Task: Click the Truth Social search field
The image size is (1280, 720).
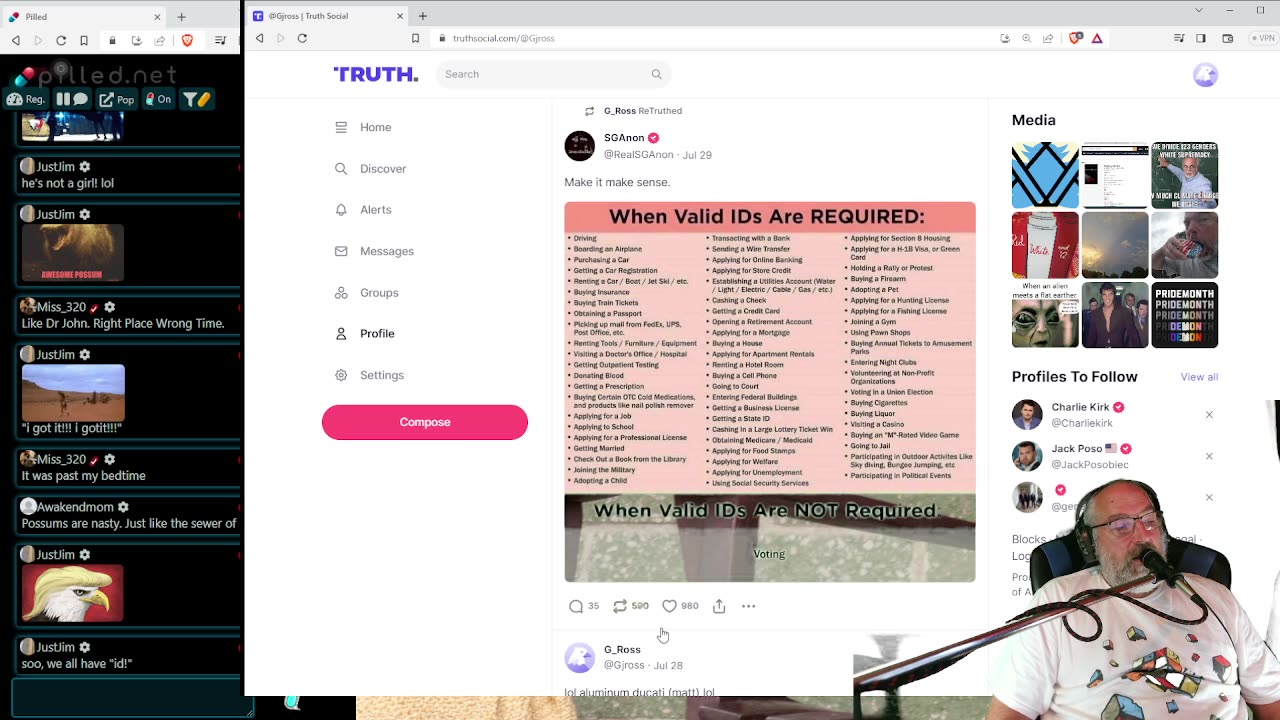Action: (553, 74)
